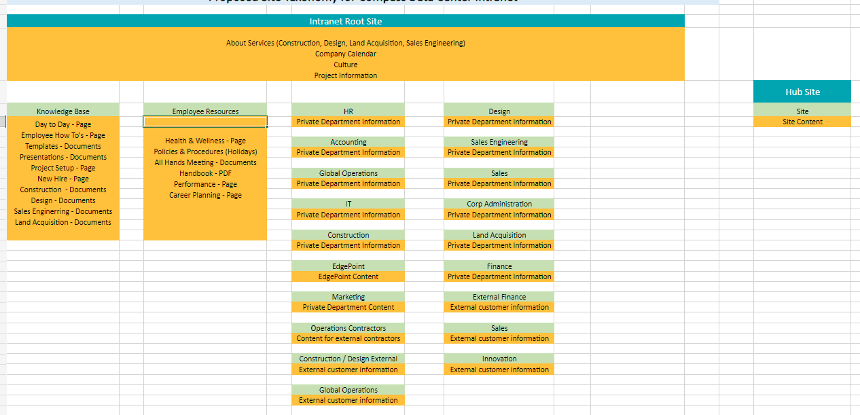This screenshot has height=415, width=860.
Task: Click Private Department Information under HR
Action: pos(348,122)
